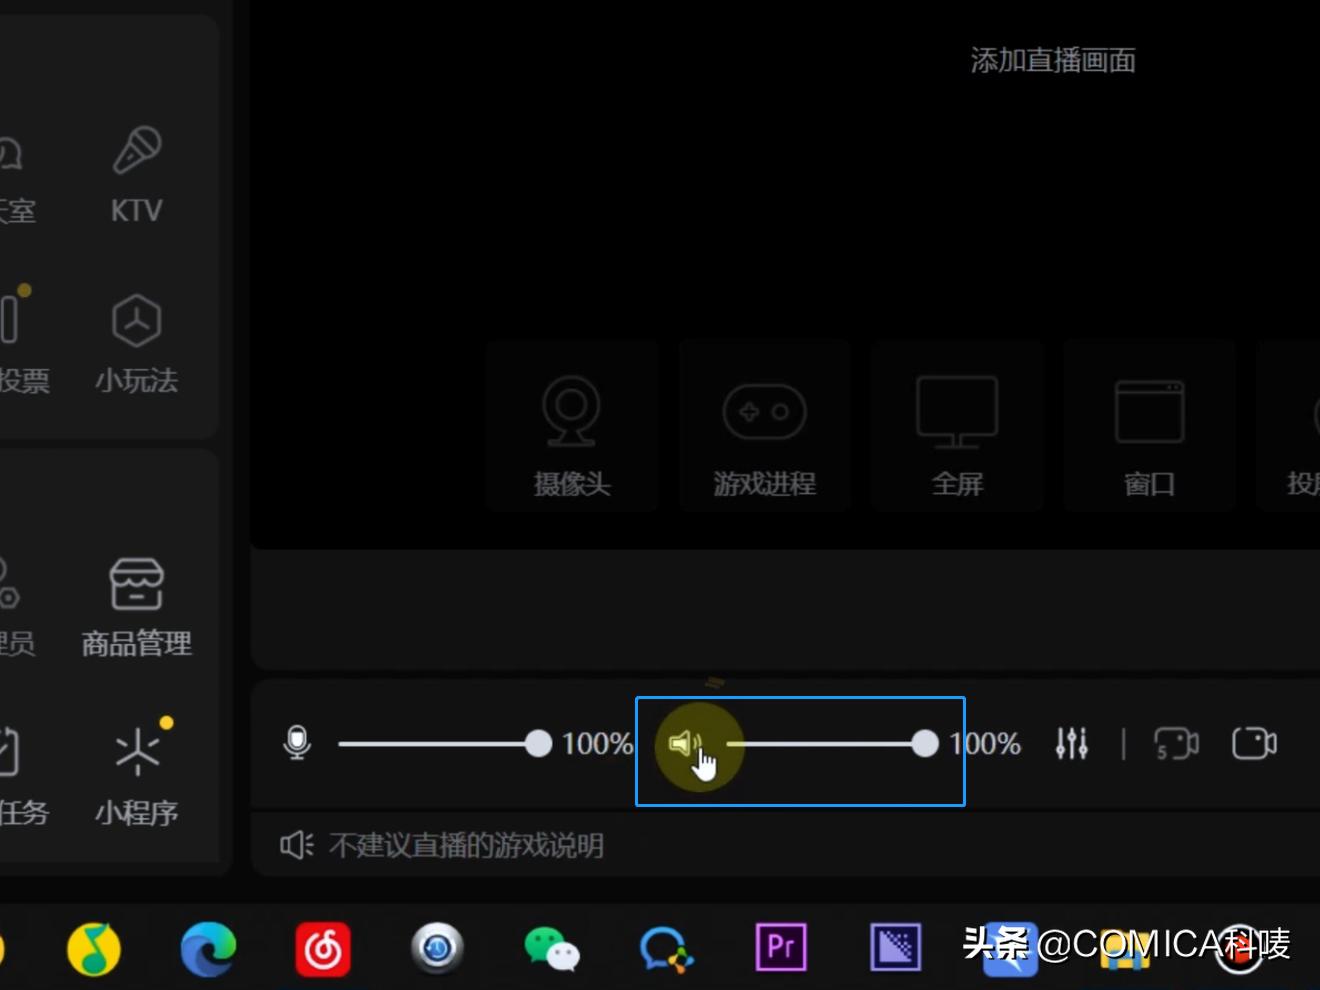This screenshot has height=990, width=1320.
Task: Mute the microphone input
Action: (x=297, y=744)
